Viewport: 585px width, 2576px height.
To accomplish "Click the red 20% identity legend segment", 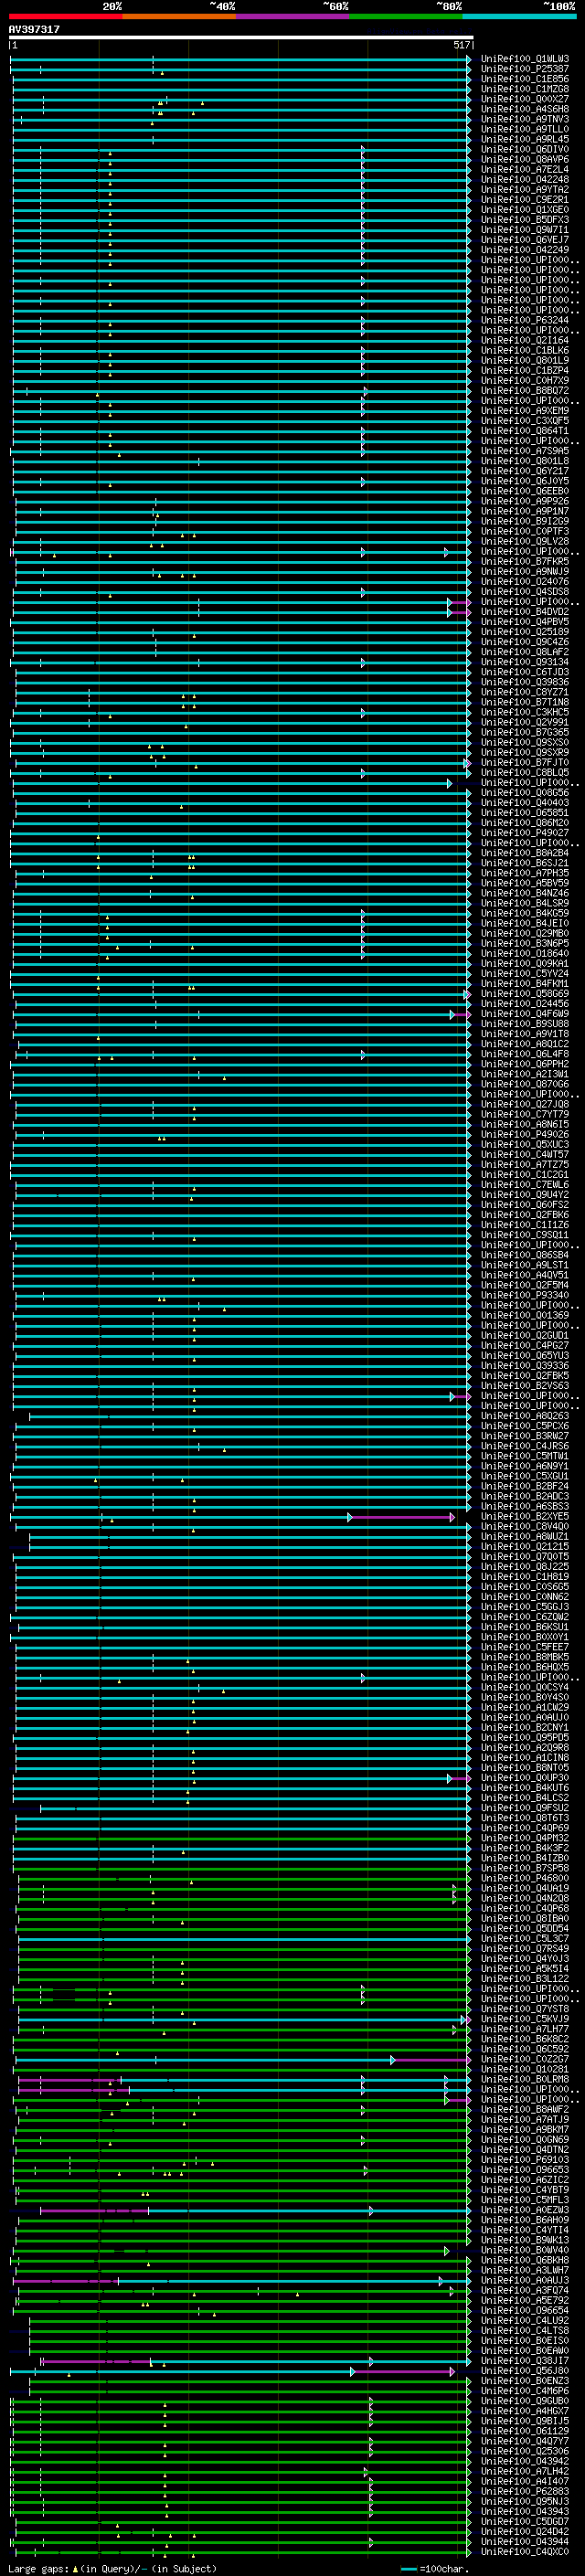I will tap(65, 16).
